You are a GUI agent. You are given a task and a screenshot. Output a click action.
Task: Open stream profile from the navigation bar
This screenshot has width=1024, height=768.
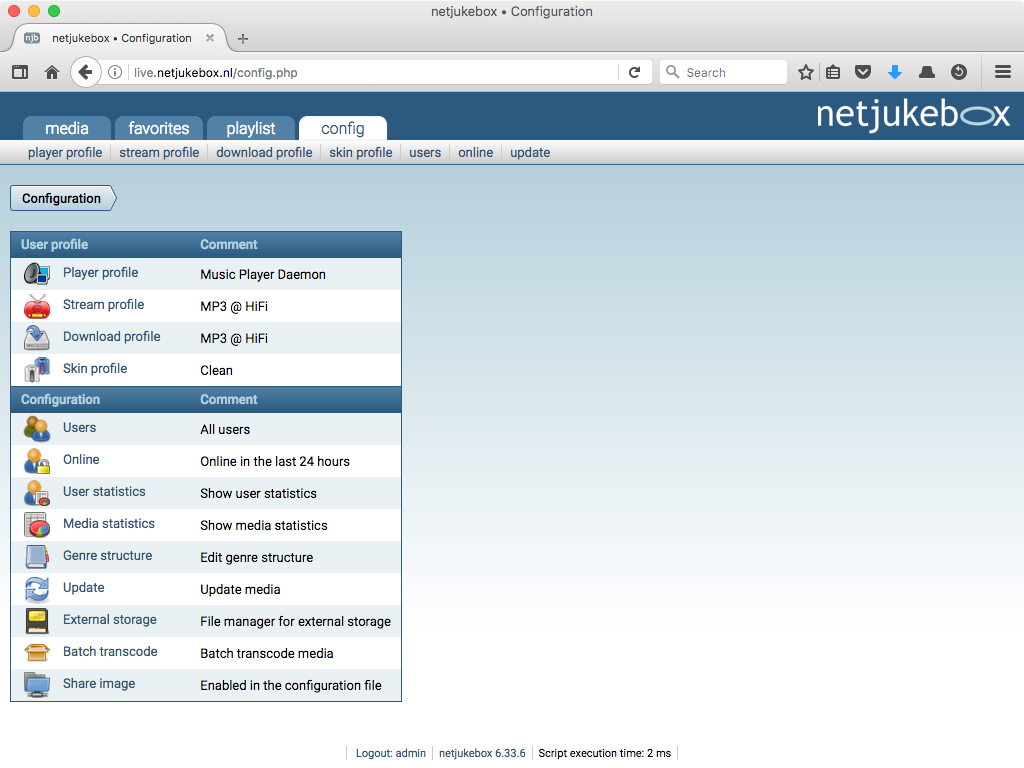click(158, 152)
